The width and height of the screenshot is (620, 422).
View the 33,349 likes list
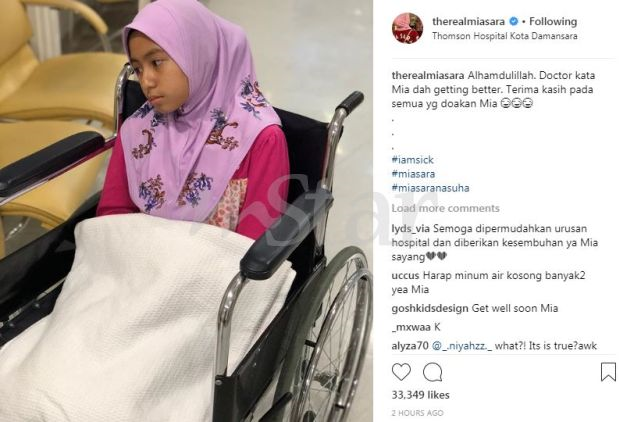click(x=420, y=395)
